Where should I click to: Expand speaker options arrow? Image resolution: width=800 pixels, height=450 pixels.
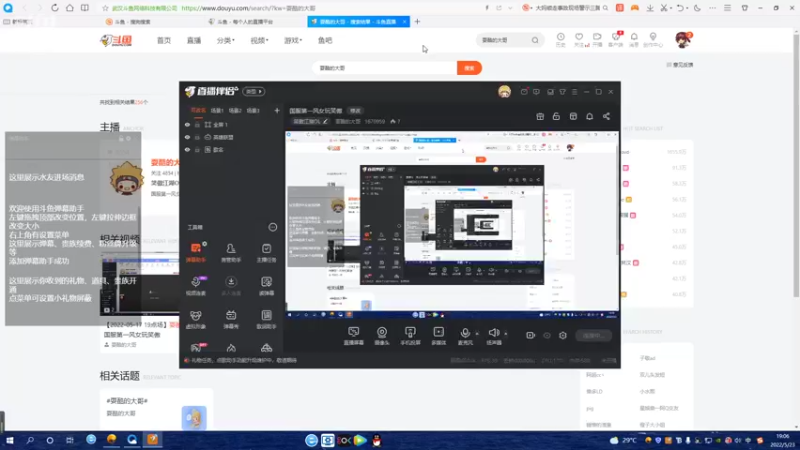506,334
